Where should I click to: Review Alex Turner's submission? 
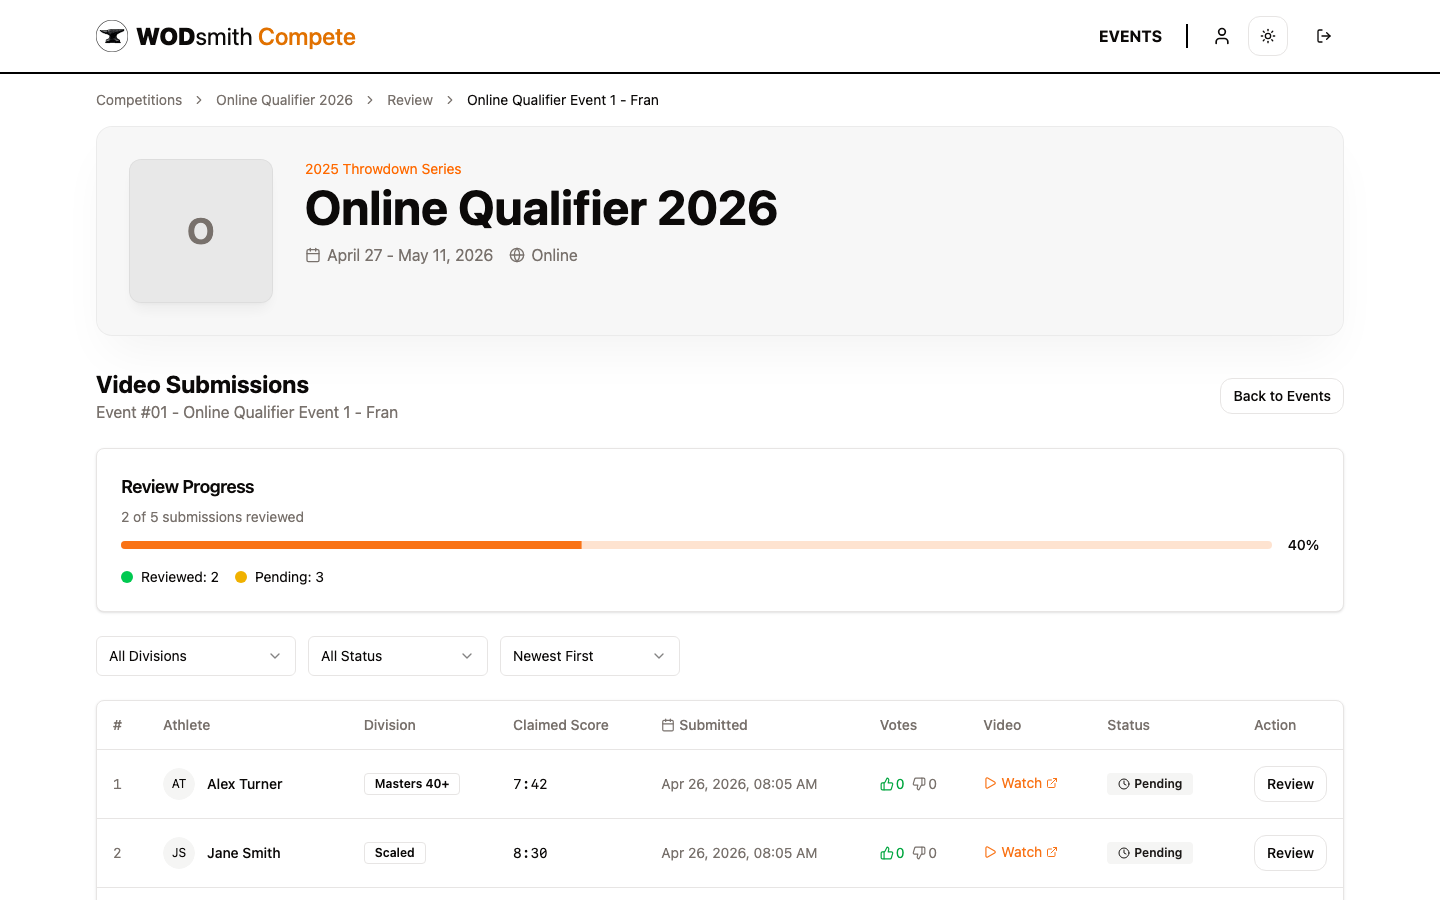[x=1290, y=784]
